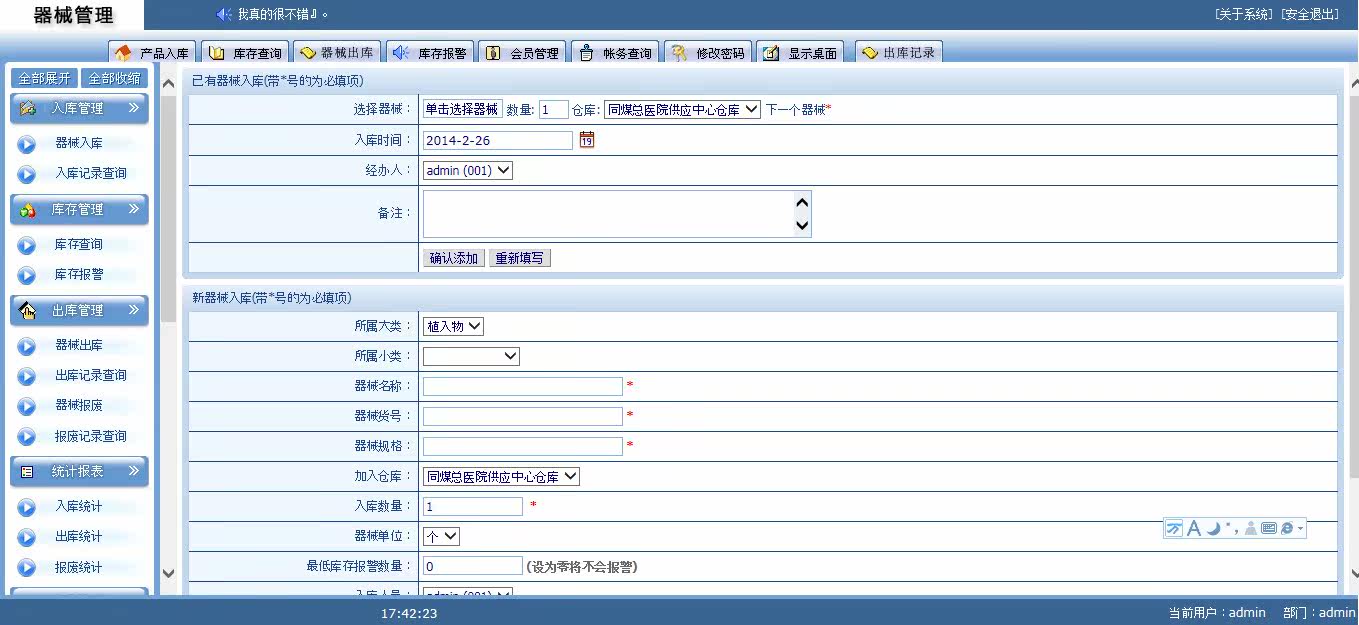1359x625 pixels.
Task: Click the 重新填写 button
Action: (x=520, y=258)
